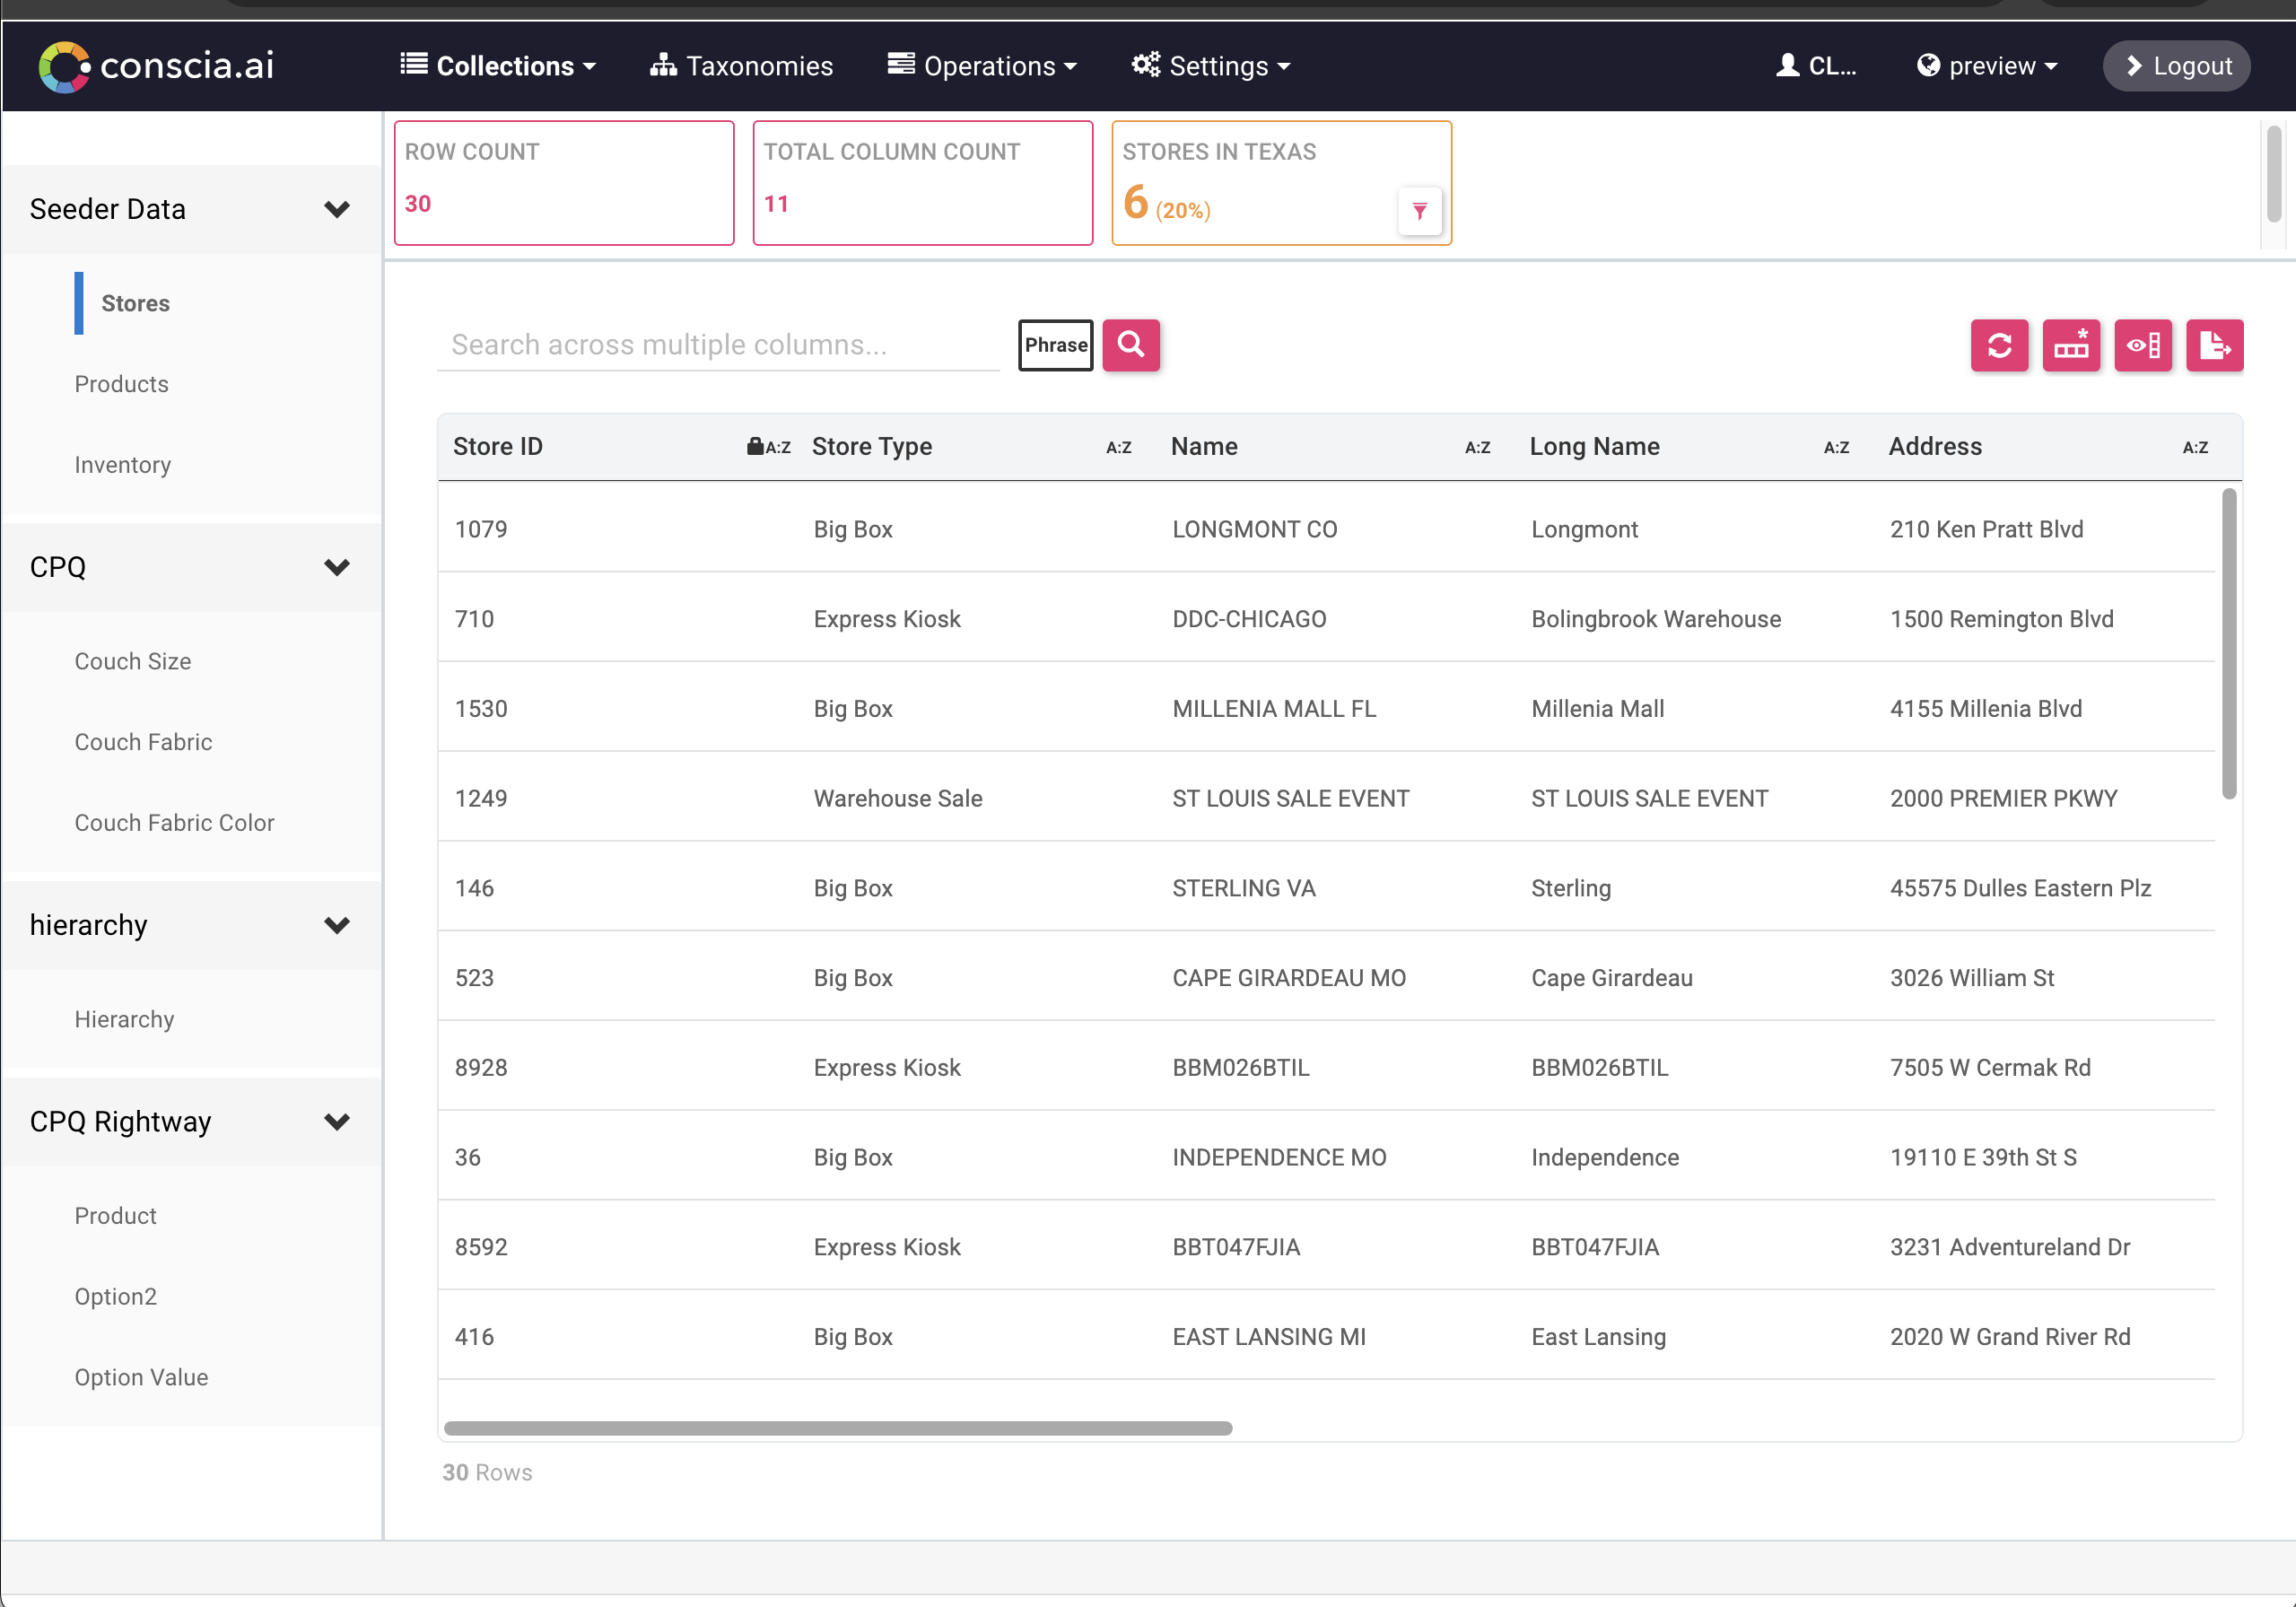Click the Long Name column header
Screen dimensions: 2296x1607
(x=1594, y=447)
